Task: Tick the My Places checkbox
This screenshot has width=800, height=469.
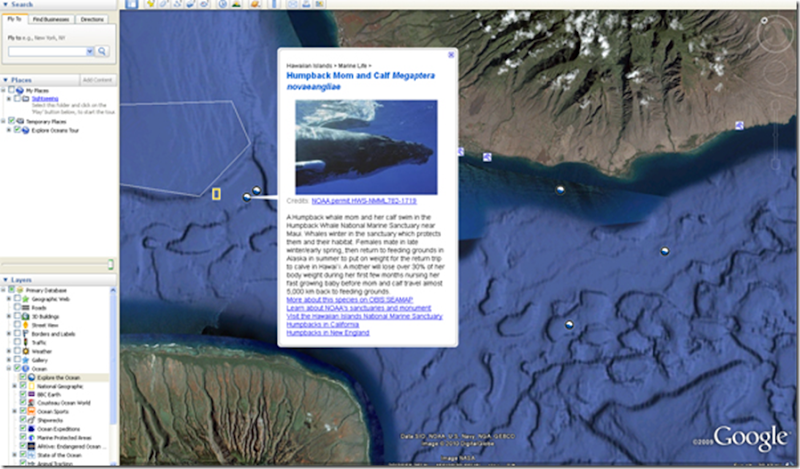Action: tap(11, 90)
